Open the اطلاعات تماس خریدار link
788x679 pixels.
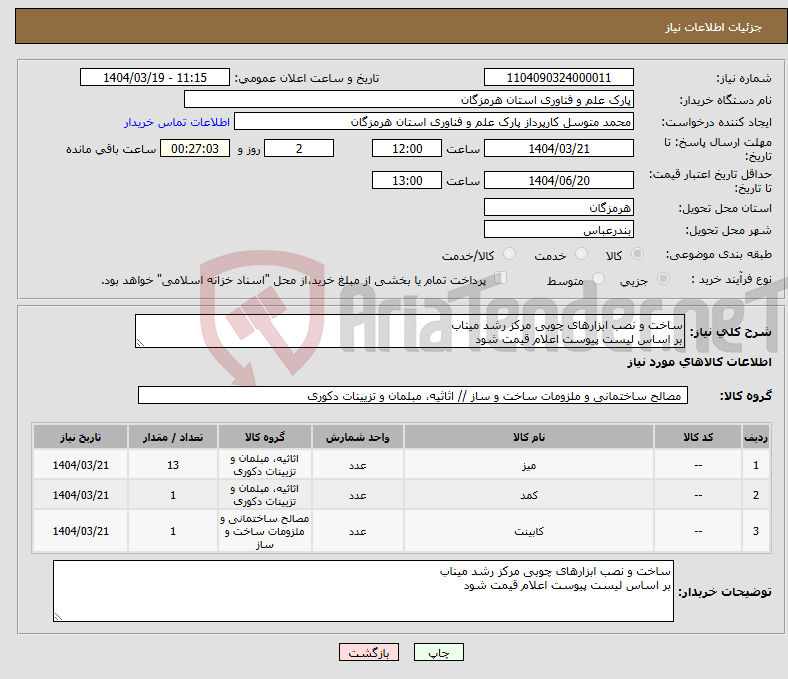pos(177,122)
